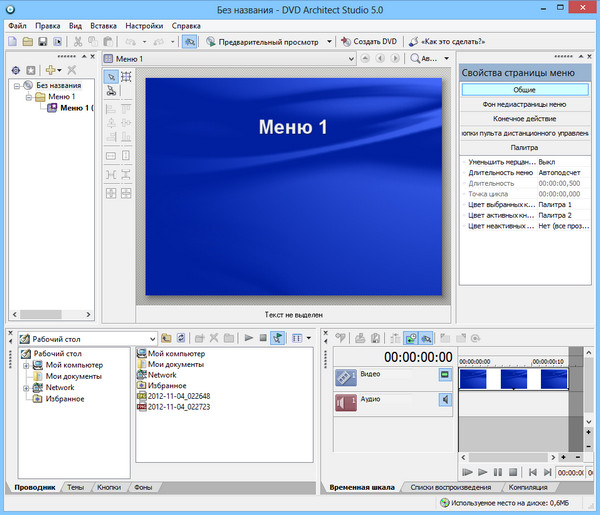Toggle the auto-preview button in explorer toolbar
600x515 pixels.
click(x=278, y=339)
